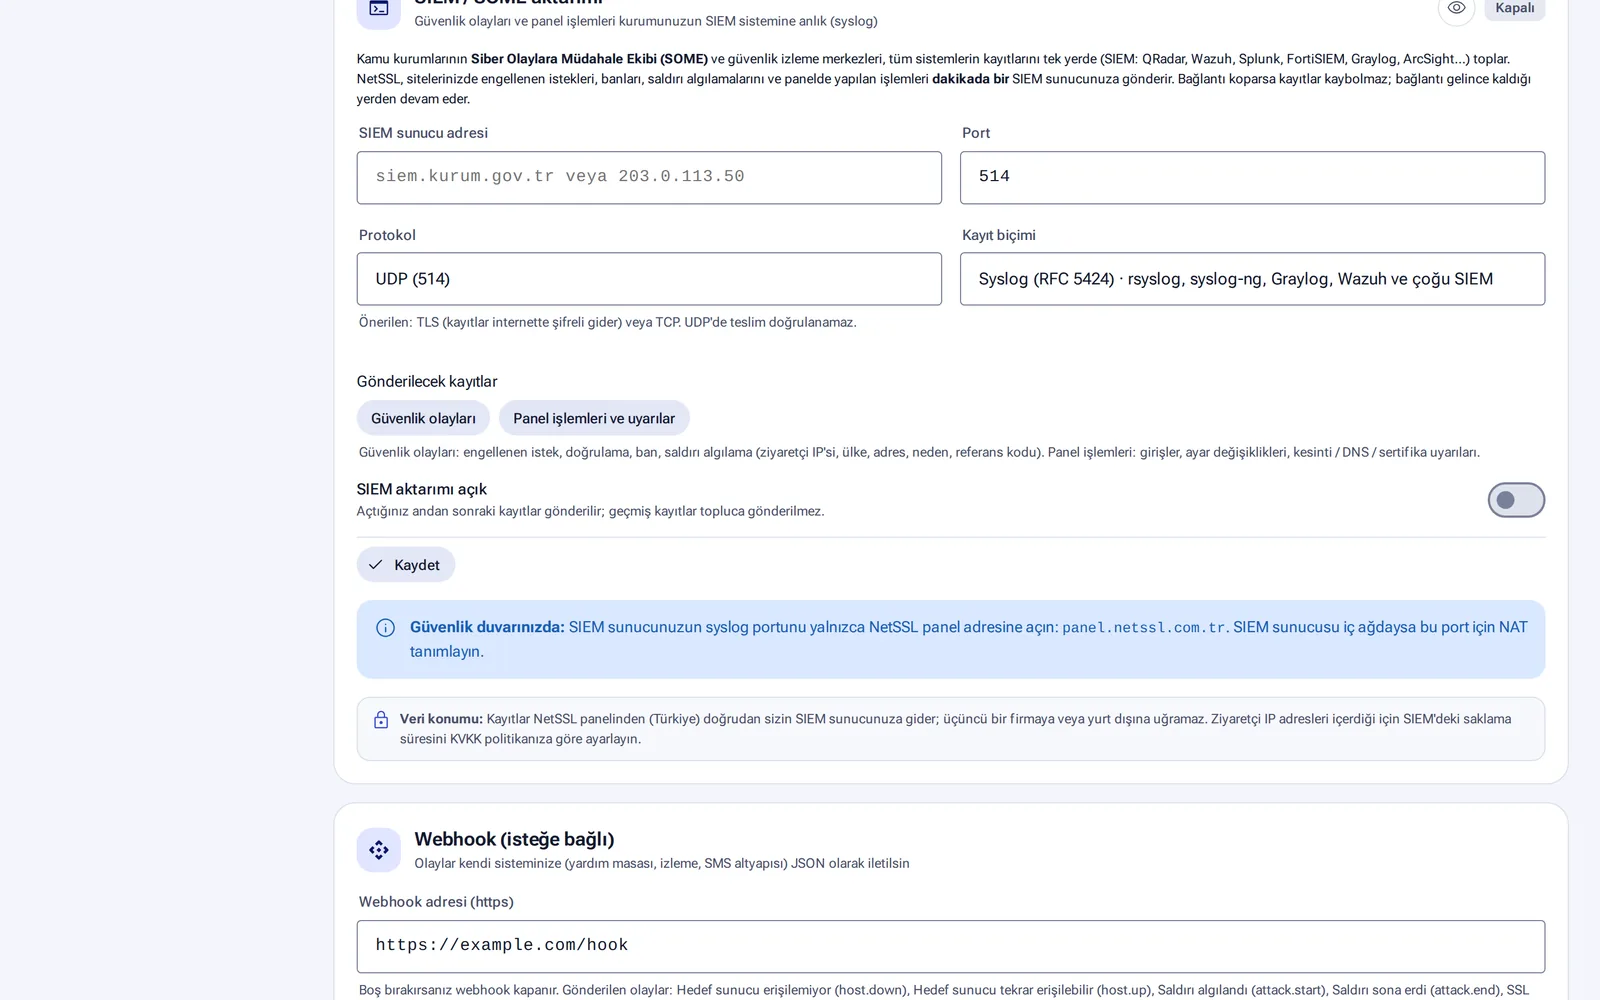Click the Önerilen: TLS hint text
Viewport: 1600px width, 1000px height.
tap(608, 322)
